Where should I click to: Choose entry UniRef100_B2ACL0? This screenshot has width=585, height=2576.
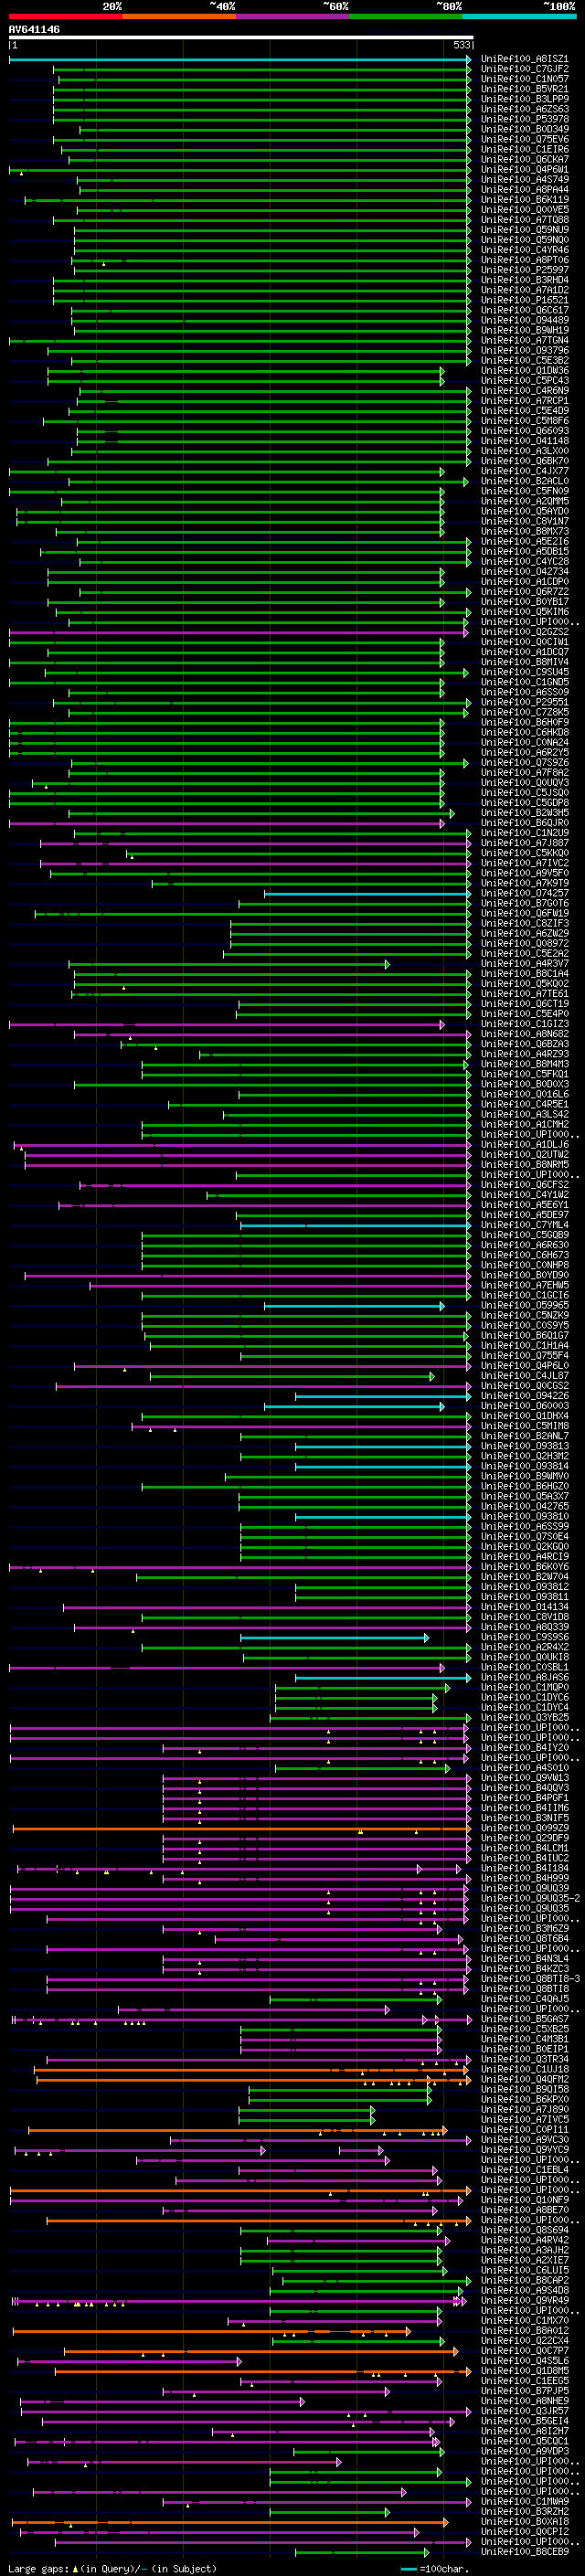click(524, 481)
